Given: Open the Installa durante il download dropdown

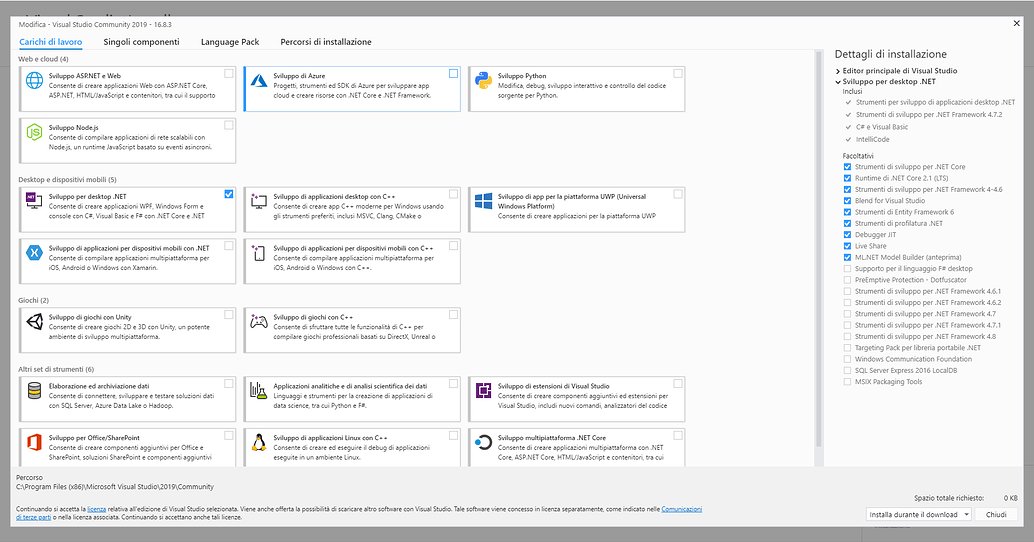Looking at the screenshot, I should point(919,514).
